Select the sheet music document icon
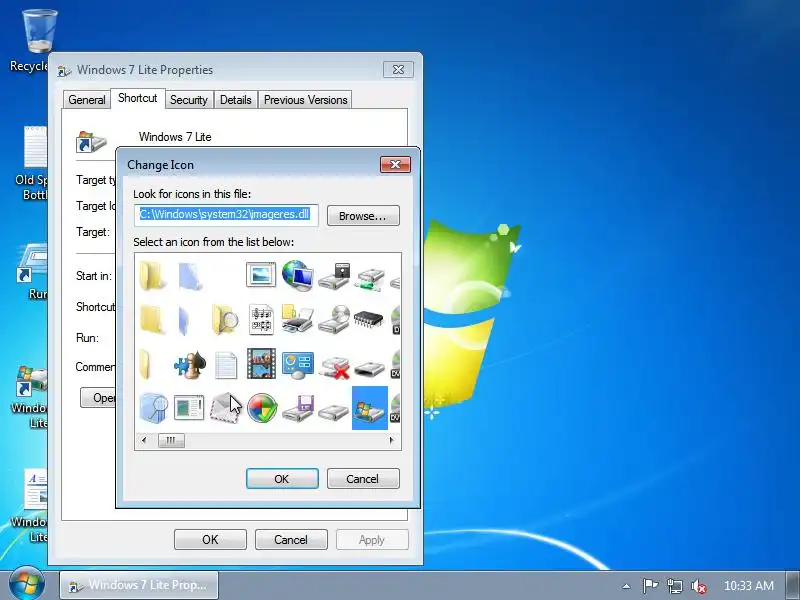This screenshot has height=600, width=800. (261, 320)
